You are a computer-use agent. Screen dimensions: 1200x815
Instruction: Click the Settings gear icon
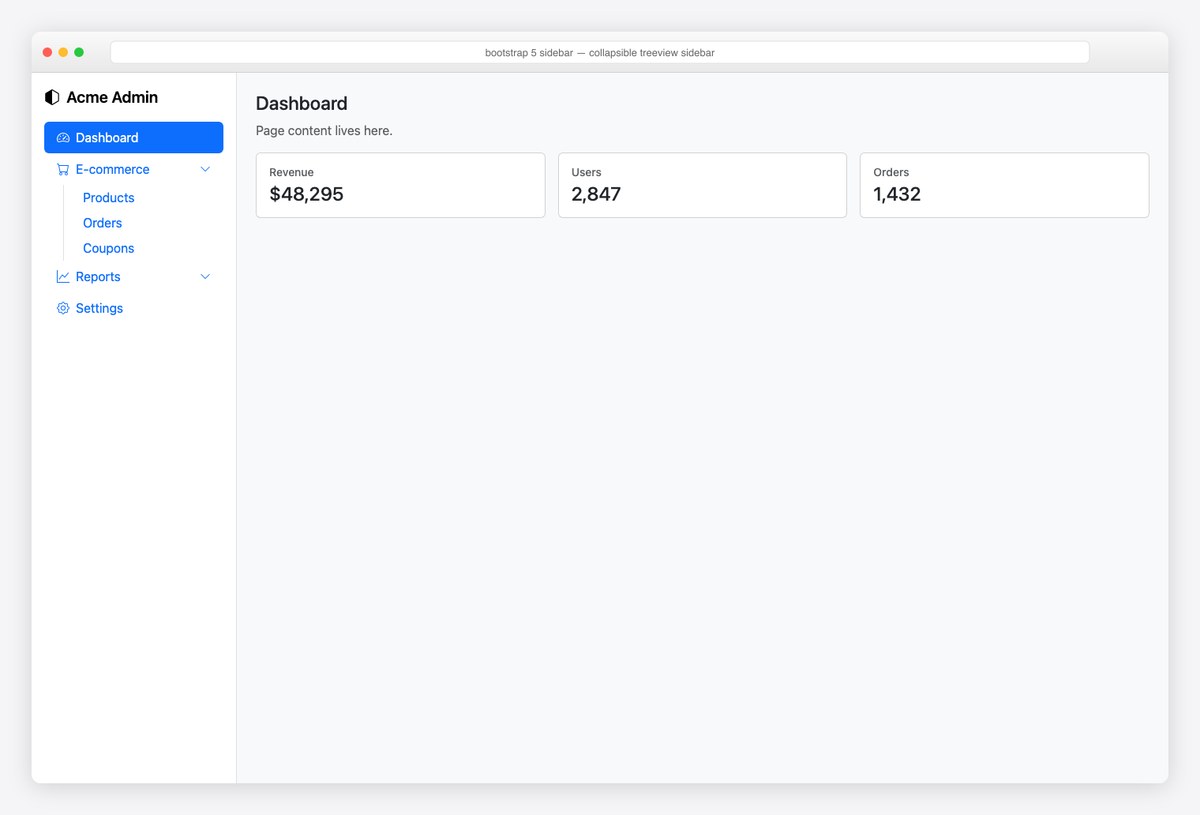click(x=63, y=309)
